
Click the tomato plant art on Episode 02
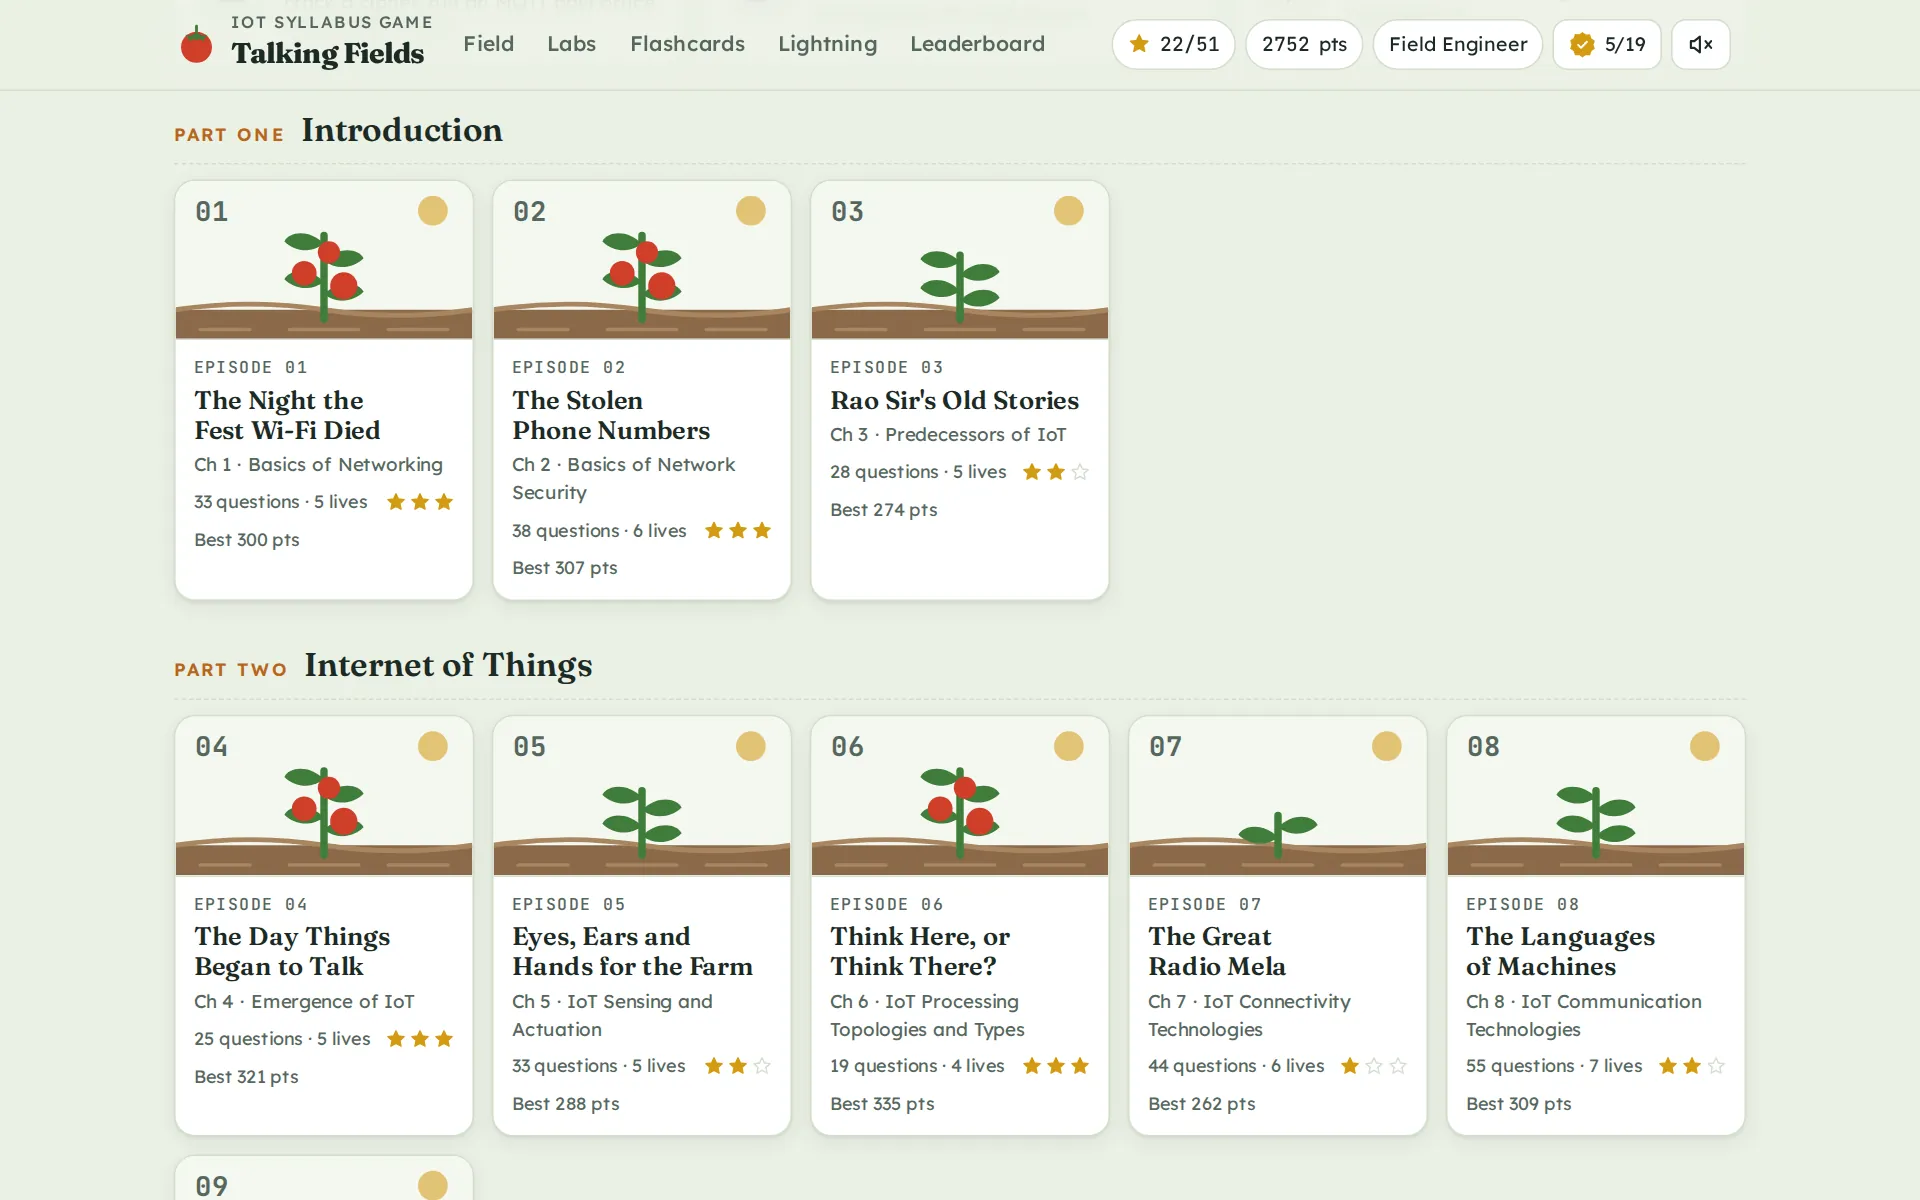point(642,276)
